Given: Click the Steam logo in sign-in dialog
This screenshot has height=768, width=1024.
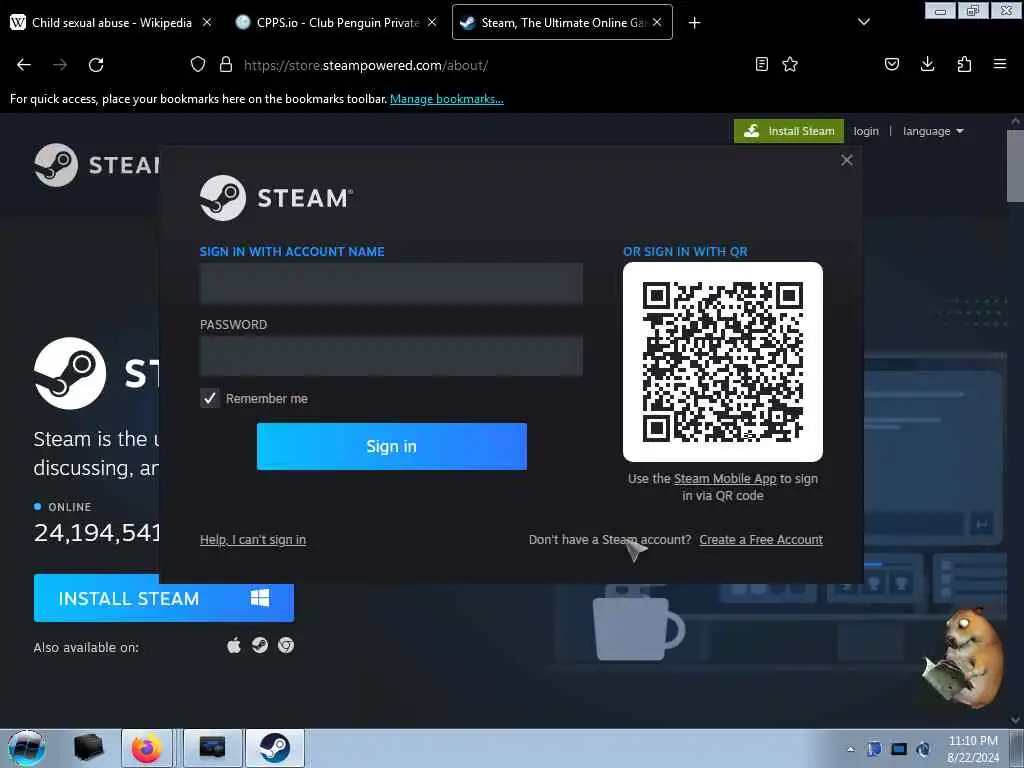Looking at the screenshot, I should tap(276, 198).
